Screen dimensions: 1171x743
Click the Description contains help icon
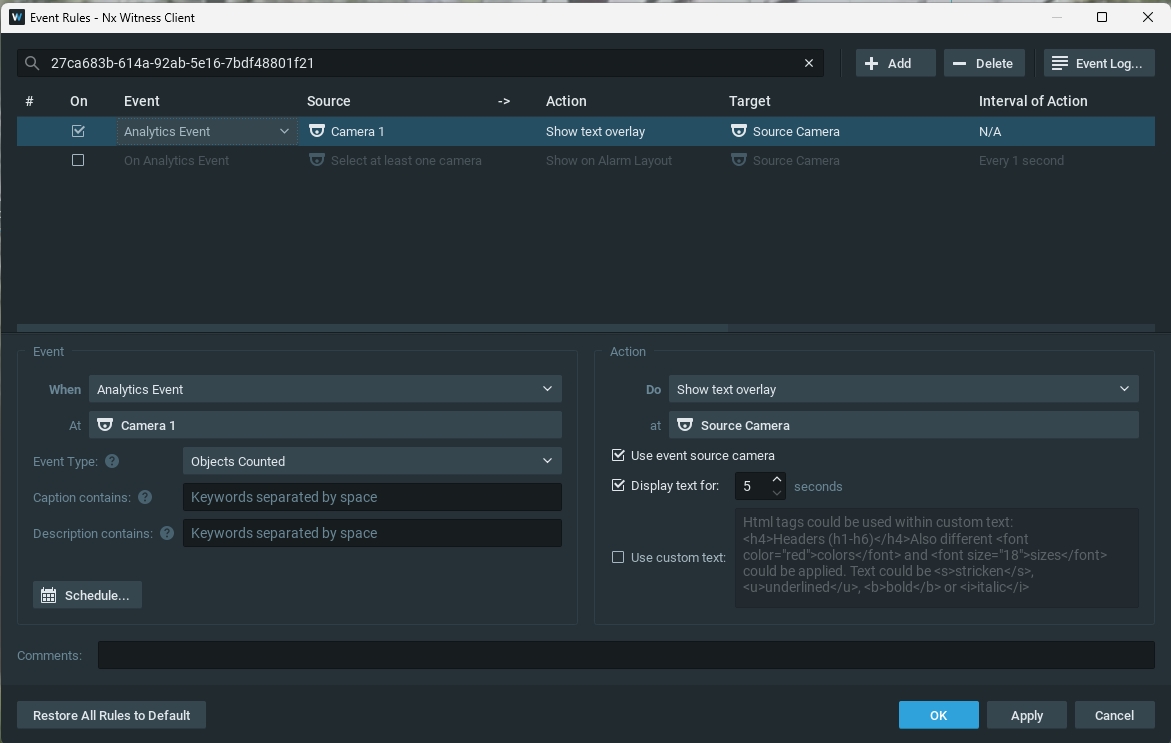pyautogui.click(x=167, y=533)
